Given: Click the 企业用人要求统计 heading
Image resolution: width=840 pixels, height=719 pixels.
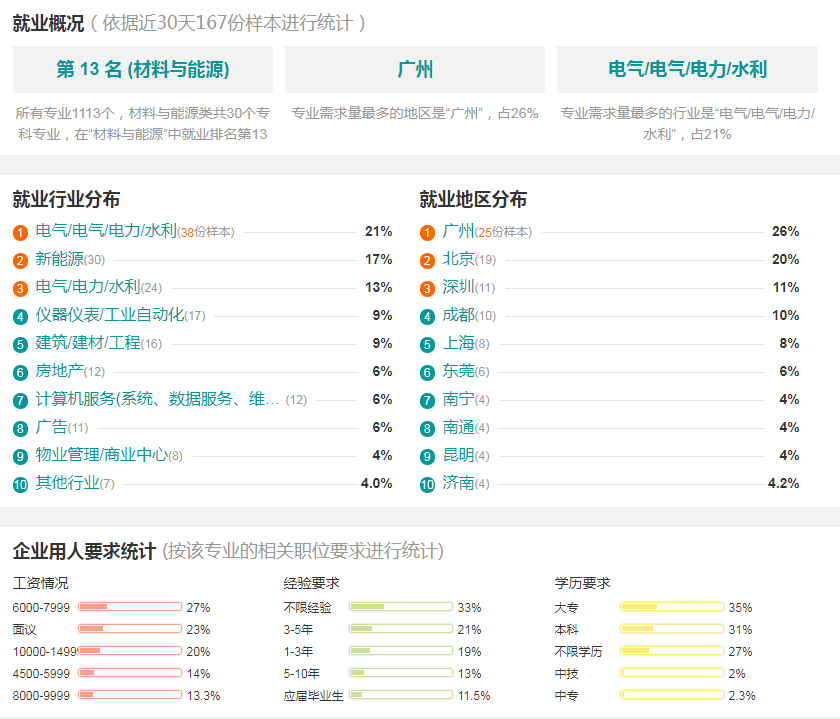Looking at the screenshot, I should coord(84,551).
